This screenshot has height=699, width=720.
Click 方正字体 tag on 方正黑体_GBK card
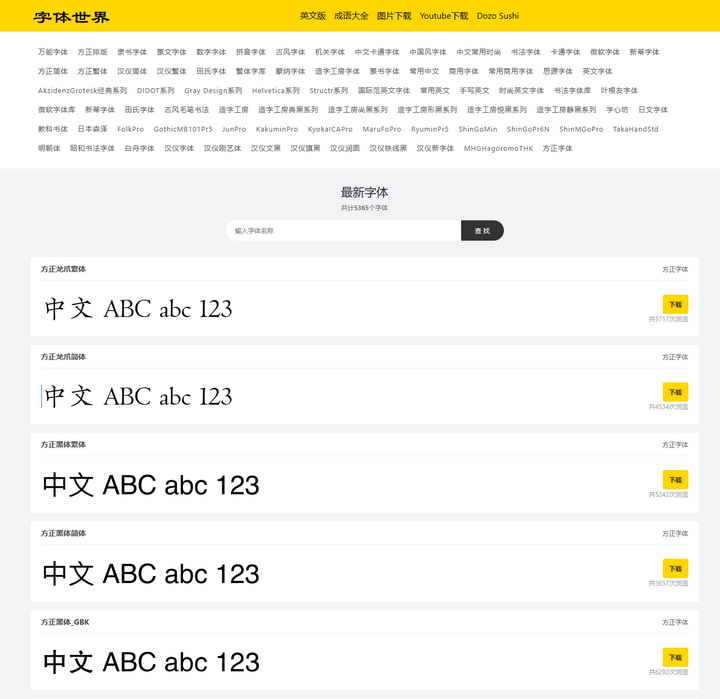(675, 622)
